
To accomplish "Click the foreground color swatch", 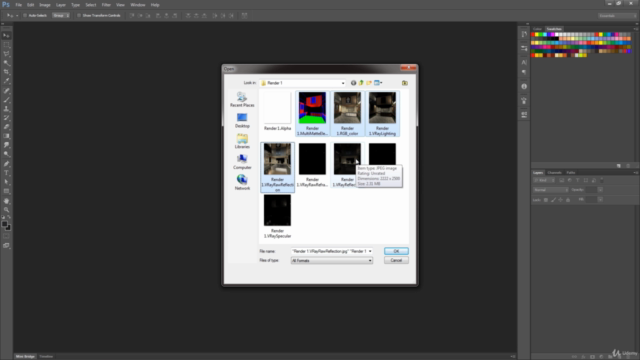I will [x=4, y=224].
